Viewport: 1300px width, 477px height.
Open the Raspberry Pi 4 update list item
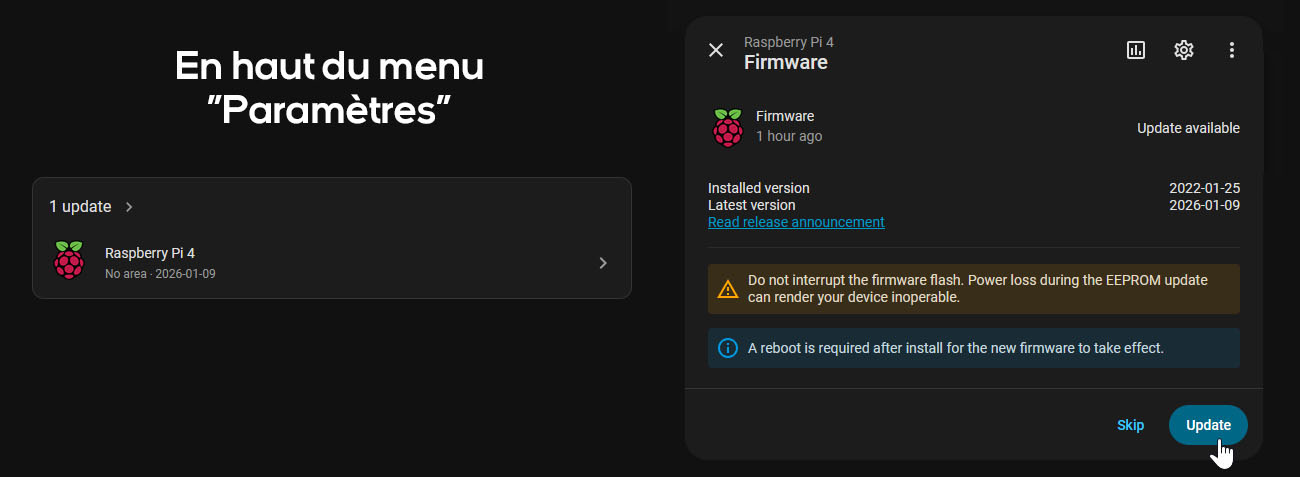[x=332, y=263]
